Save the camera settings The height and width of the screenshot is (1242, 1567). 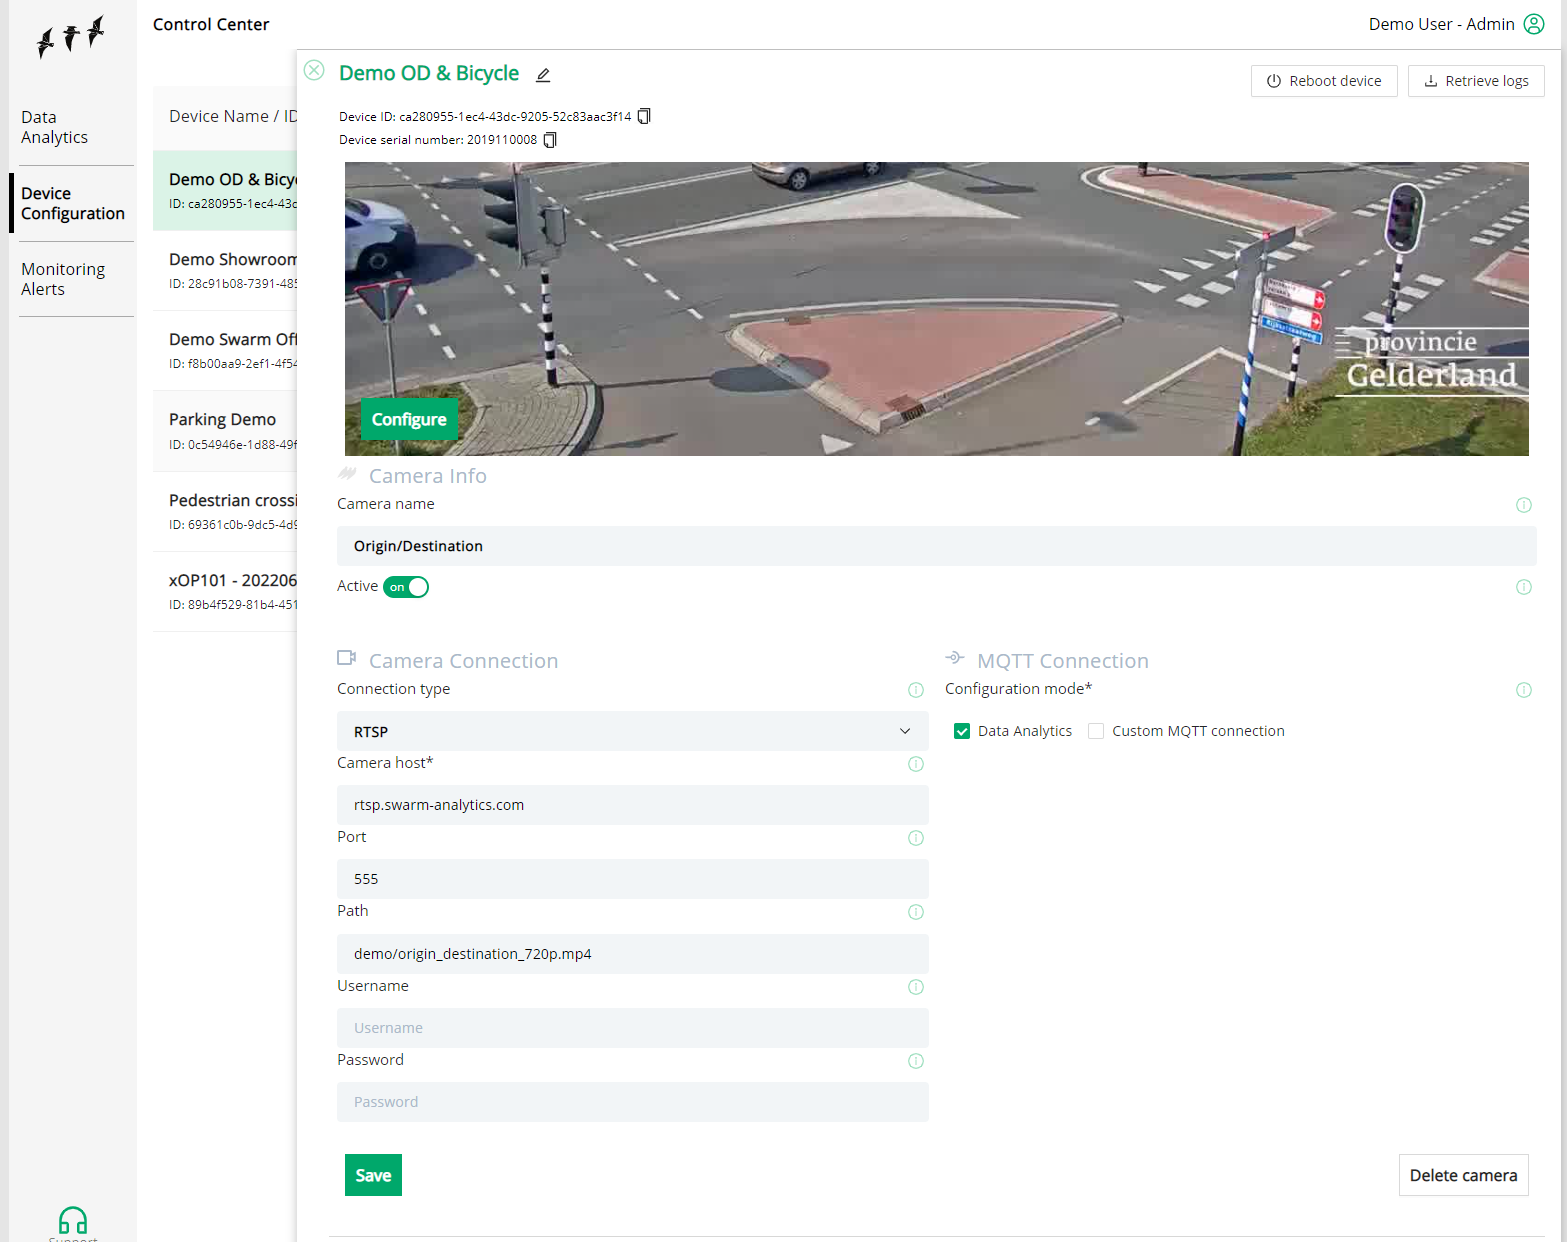(x=373, y=1175)
